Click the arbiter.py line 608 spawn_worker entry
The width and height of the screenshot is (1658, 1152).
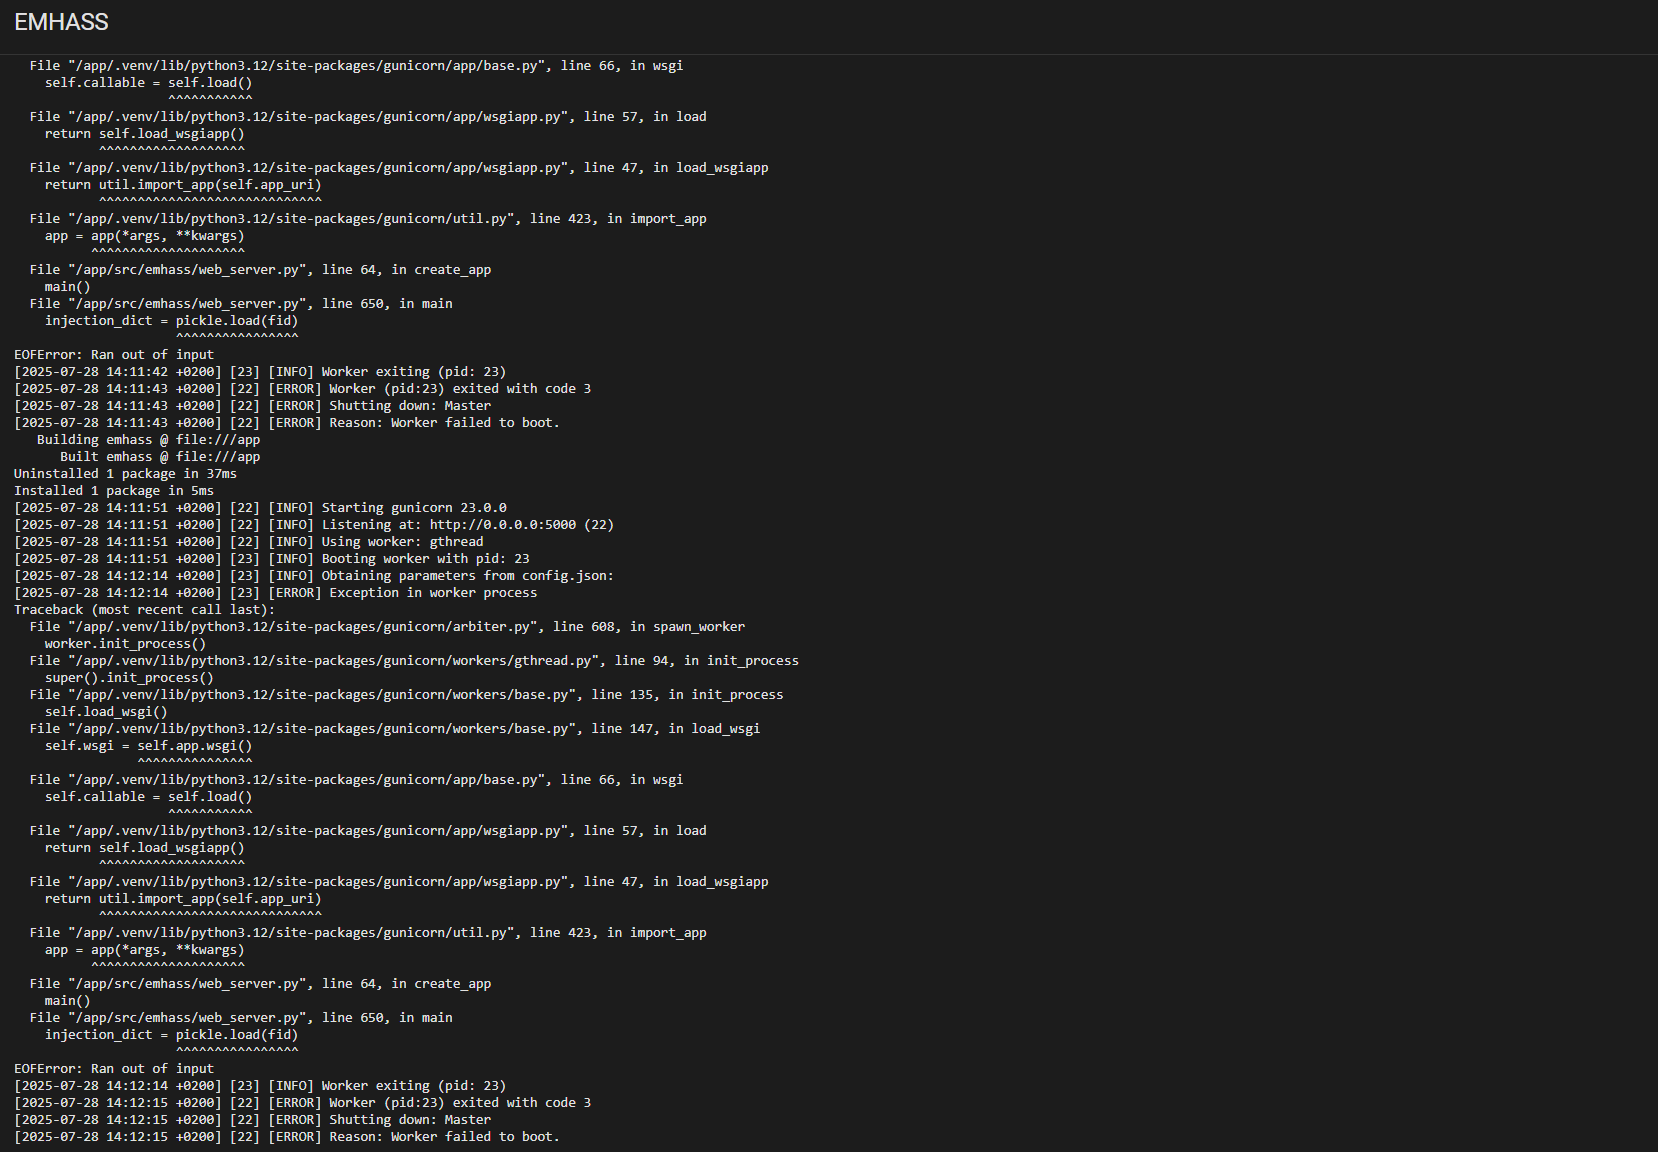tap(387, 627)
